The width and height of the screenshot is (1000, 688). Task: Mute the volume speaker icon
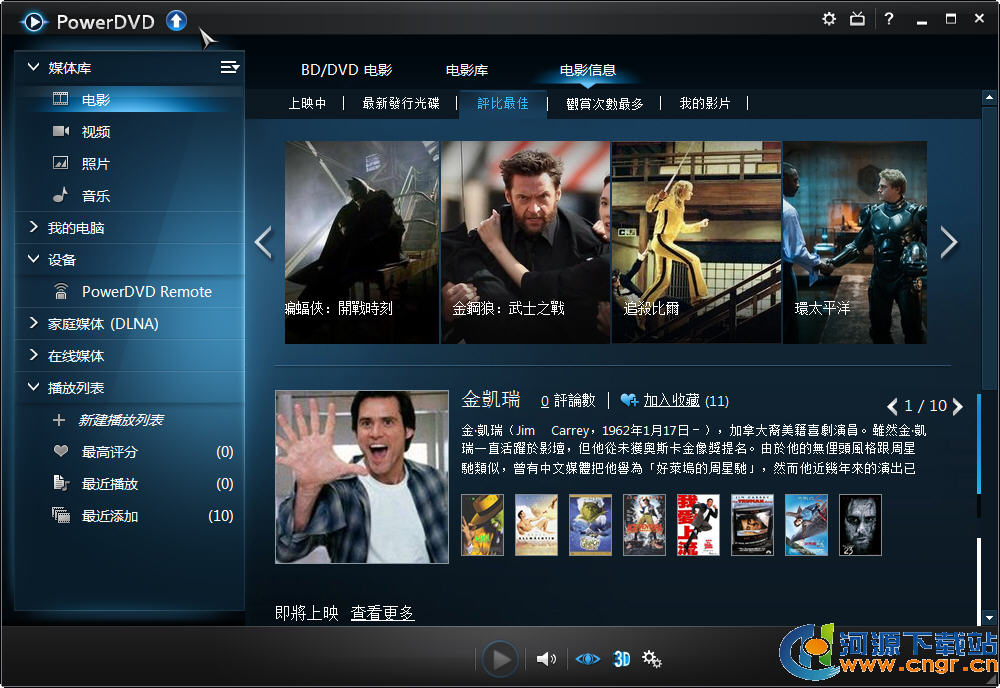[546, 659]
